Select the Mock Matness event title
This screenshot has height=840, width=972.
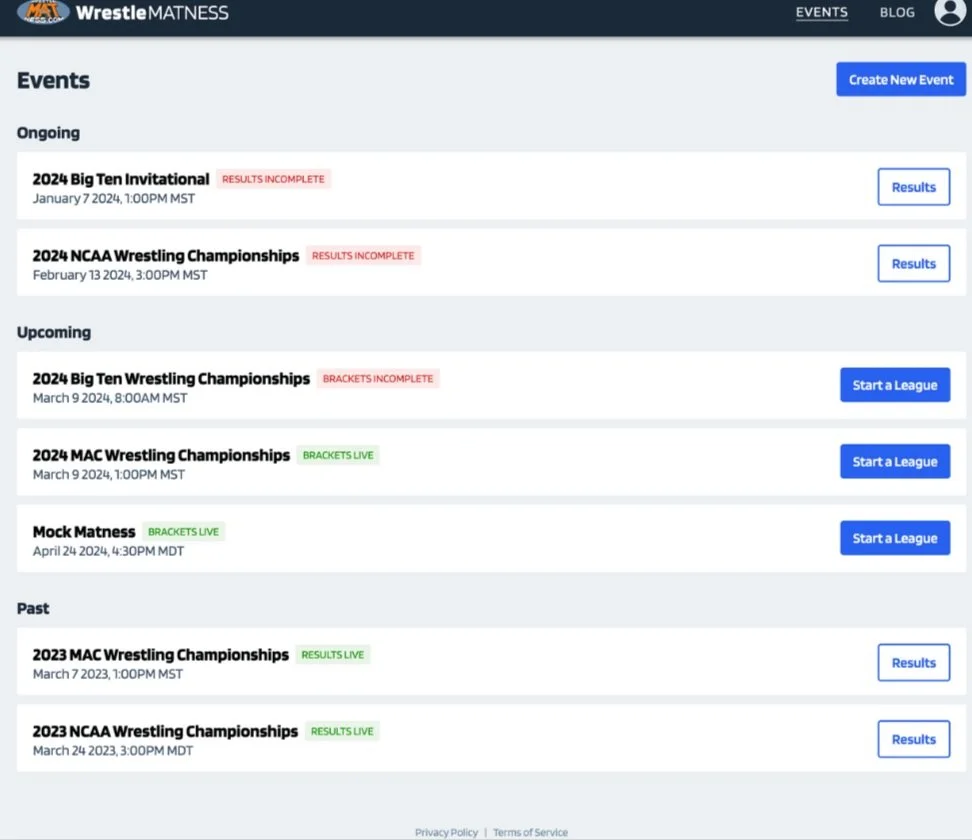click(84, 532)
